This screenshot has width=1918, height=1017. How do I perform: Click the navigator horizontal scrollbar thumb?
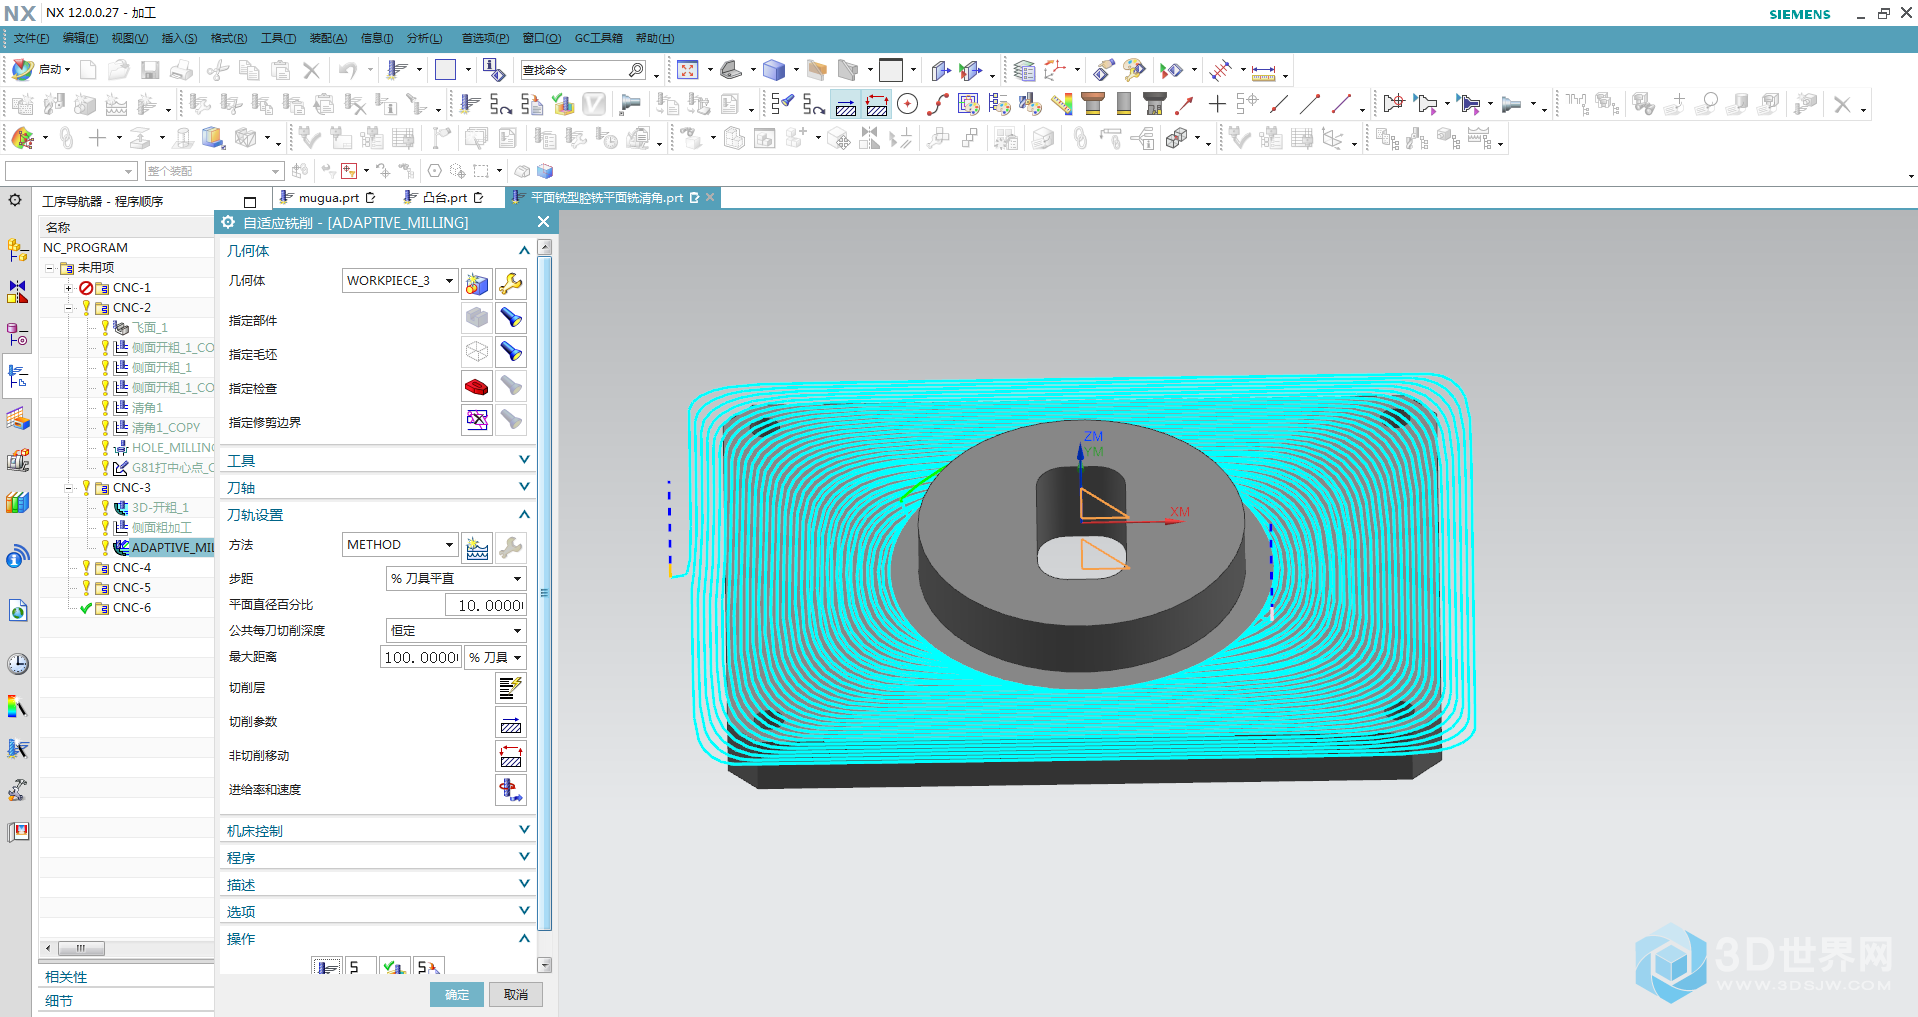tap(81, 948)
